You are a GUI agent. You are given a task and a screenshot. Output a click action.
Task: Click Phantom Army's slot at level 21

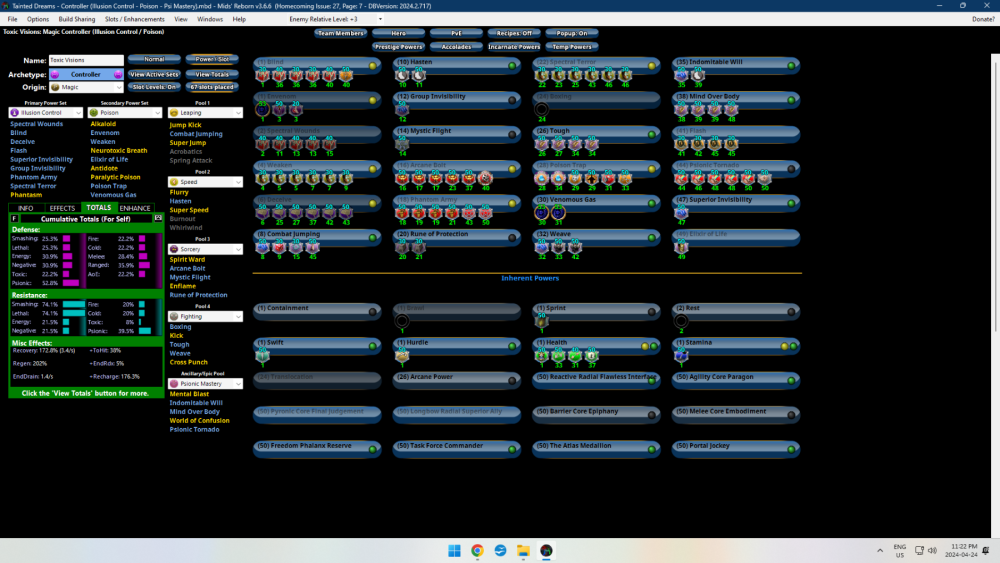point(452,214)
